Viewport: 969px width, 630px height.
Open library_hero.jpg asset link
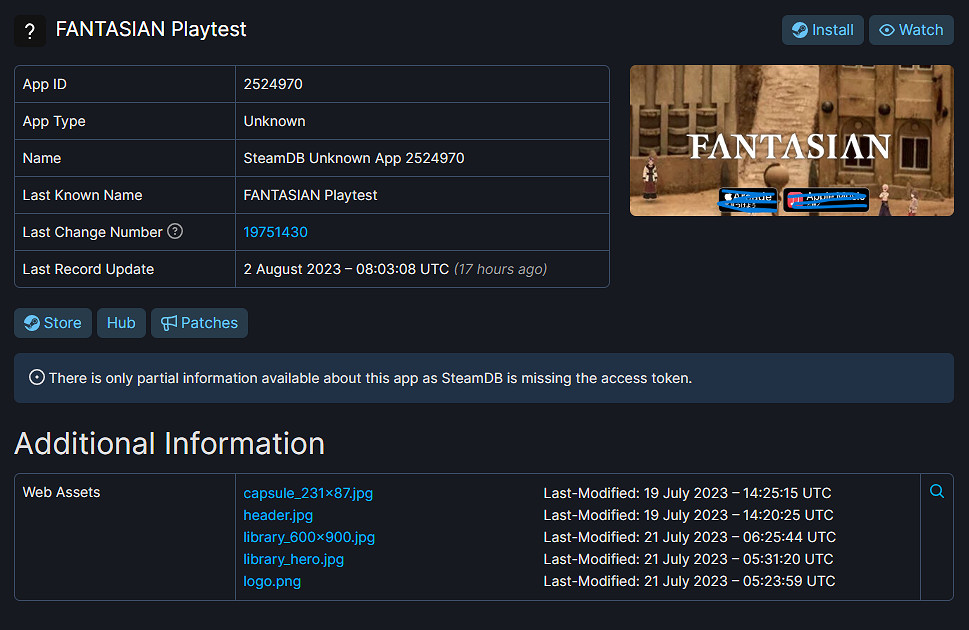point(294,559)
